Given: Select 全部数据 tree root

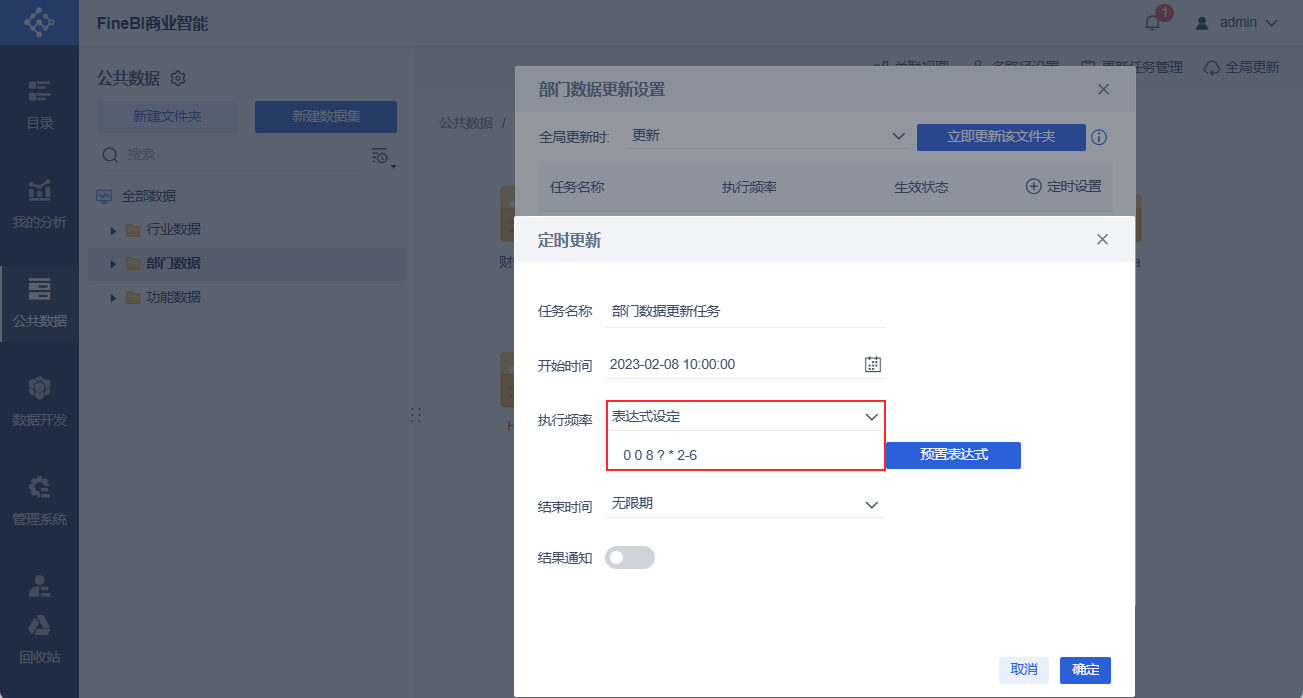Looking at the screenshot, I should click(x=148, y=196).
